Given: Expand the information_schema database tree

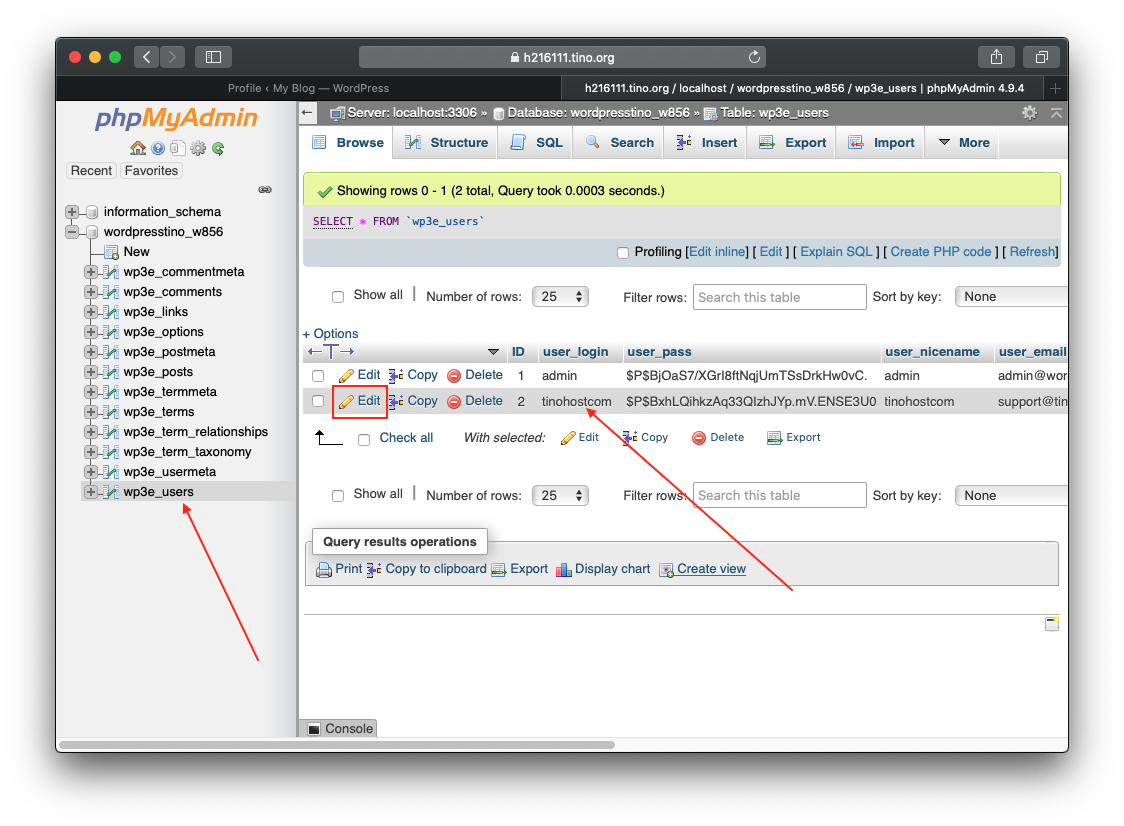Looking at the screenshot, I should coord(72,212).
